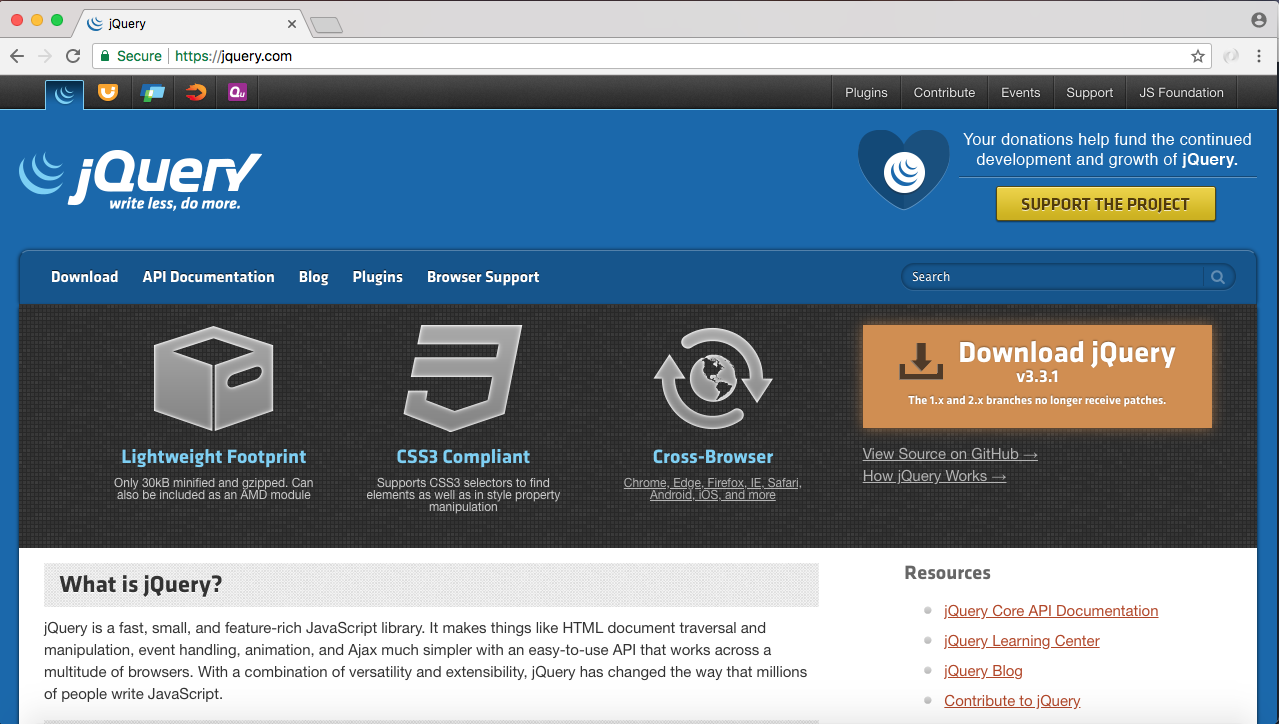The image size is (1279, 724).
Task: Open the Support top menu item
Action: [x=1089, y=93]
